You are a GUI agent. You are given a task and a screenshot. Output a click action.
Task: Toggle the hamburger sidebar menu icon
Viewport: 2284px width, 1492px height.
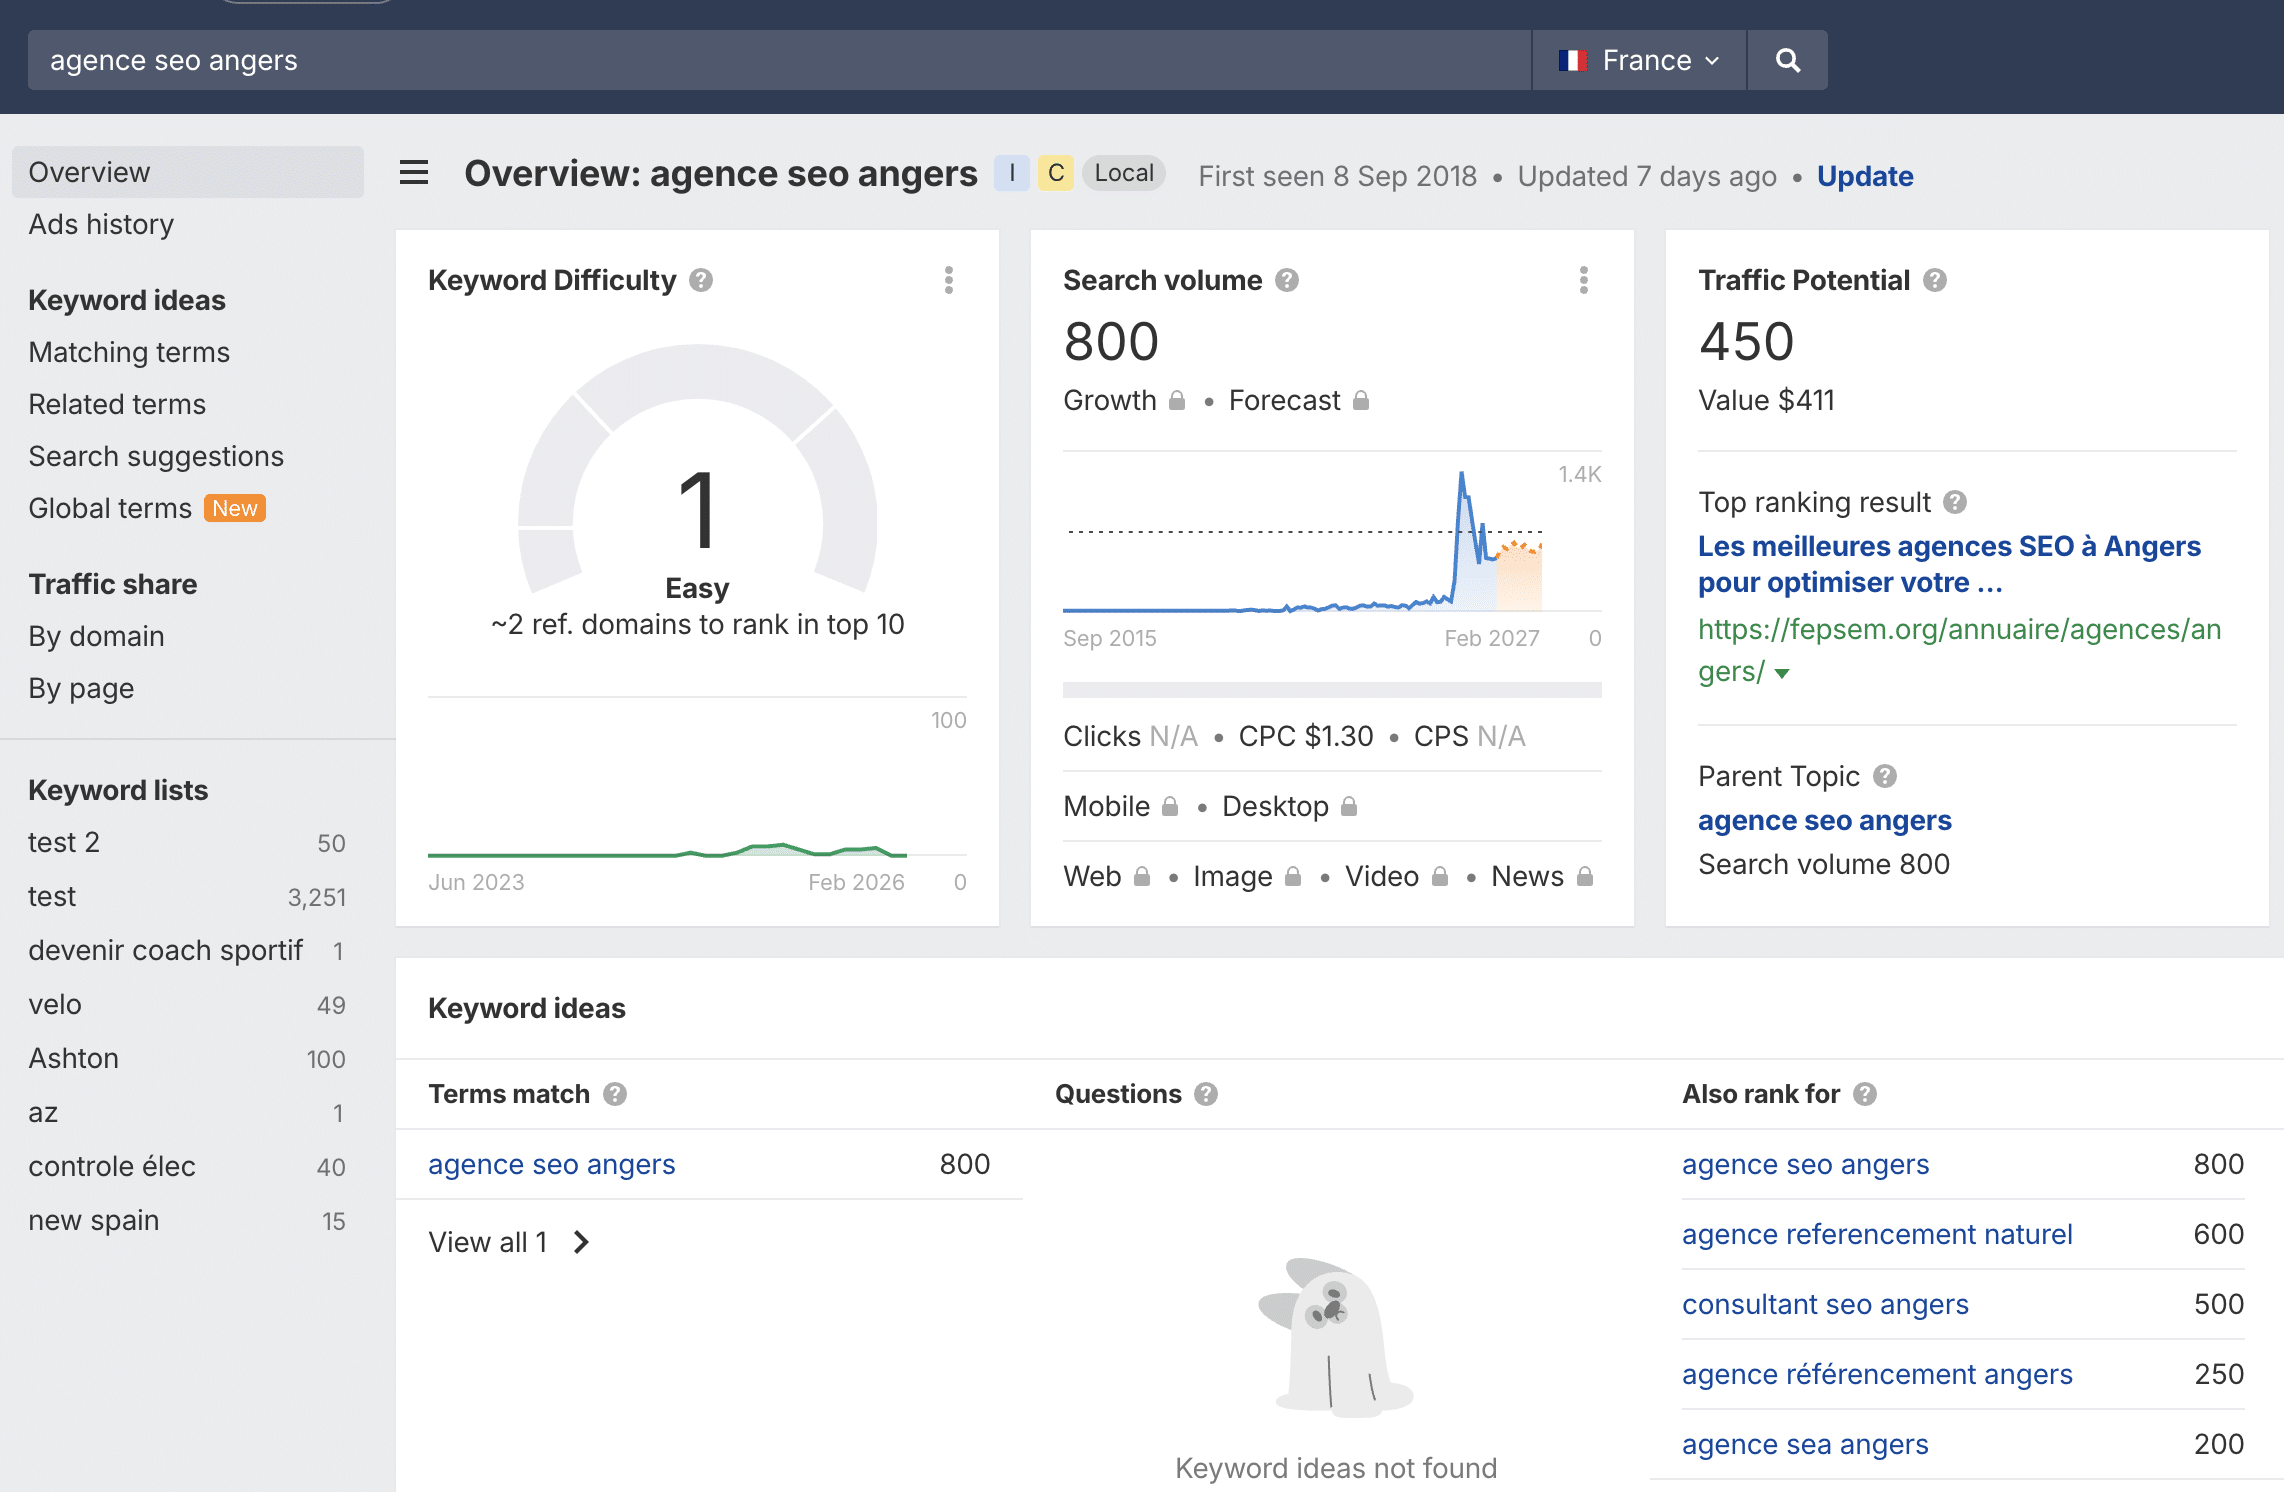coord(414,173)
